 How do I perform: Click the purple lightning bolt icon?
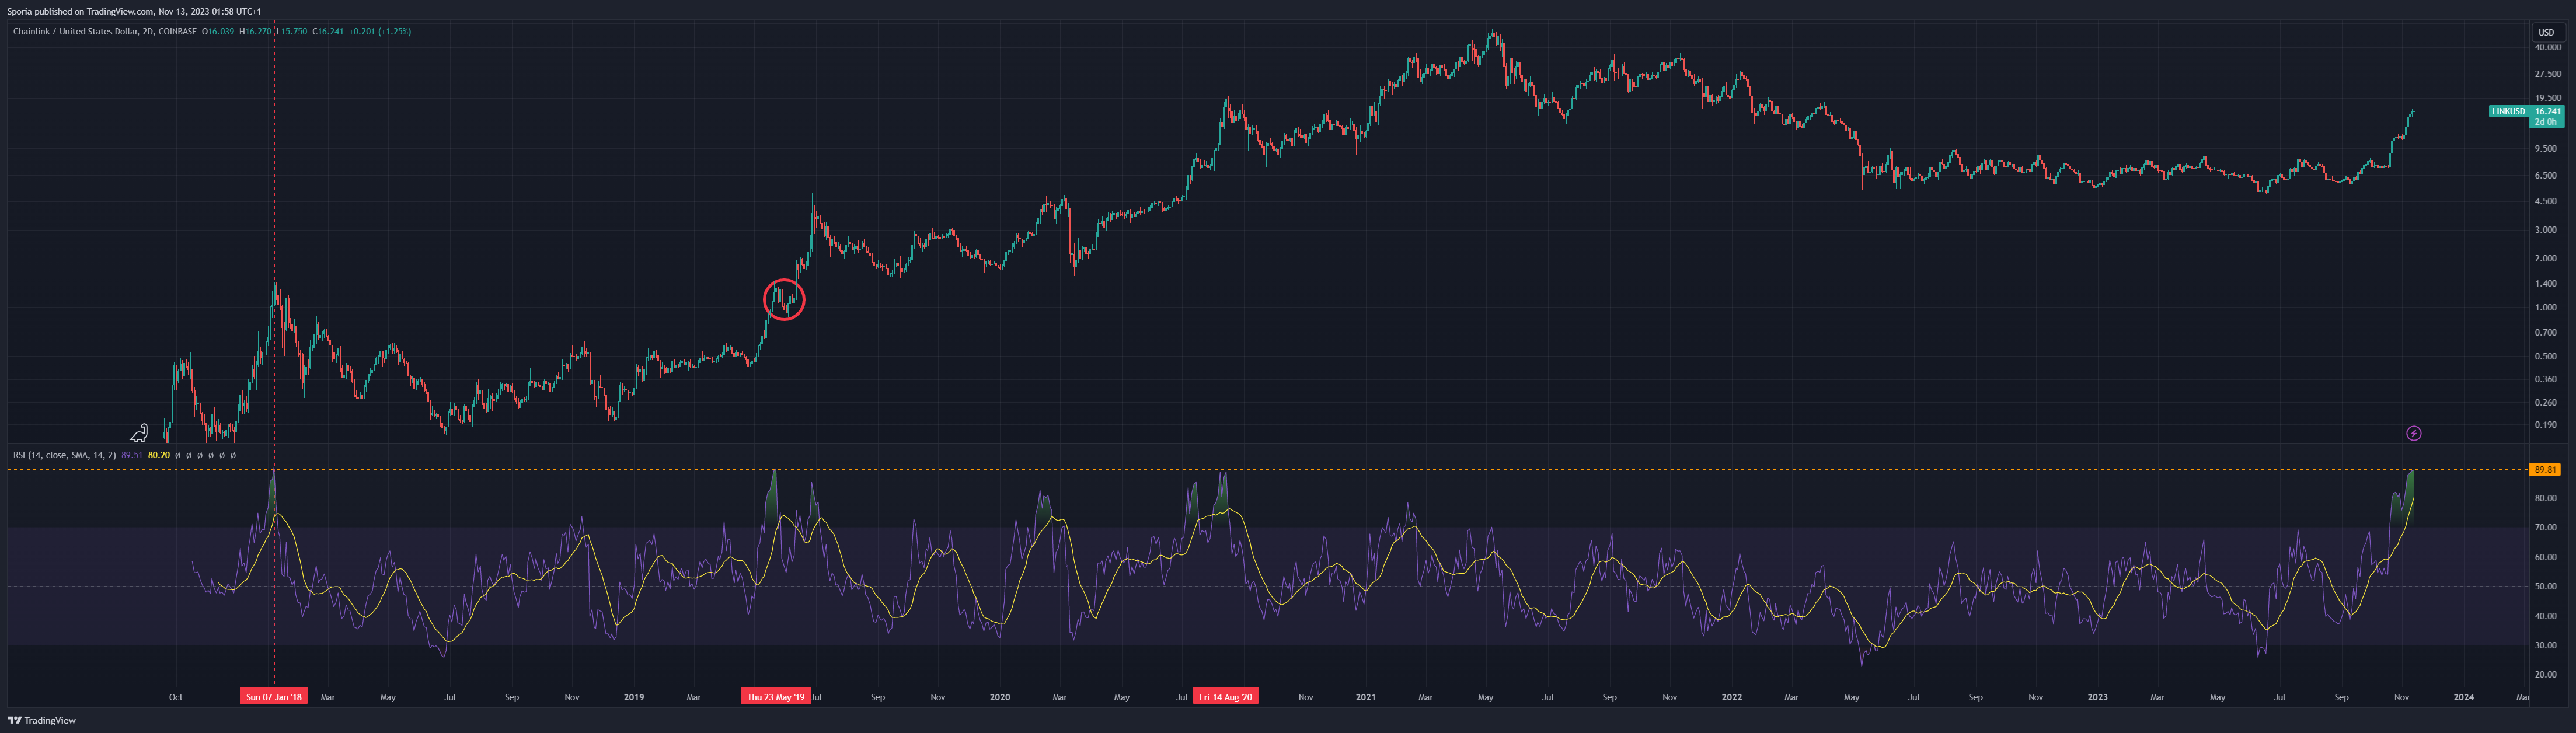pyautogui.click(x=2413, y=433)
